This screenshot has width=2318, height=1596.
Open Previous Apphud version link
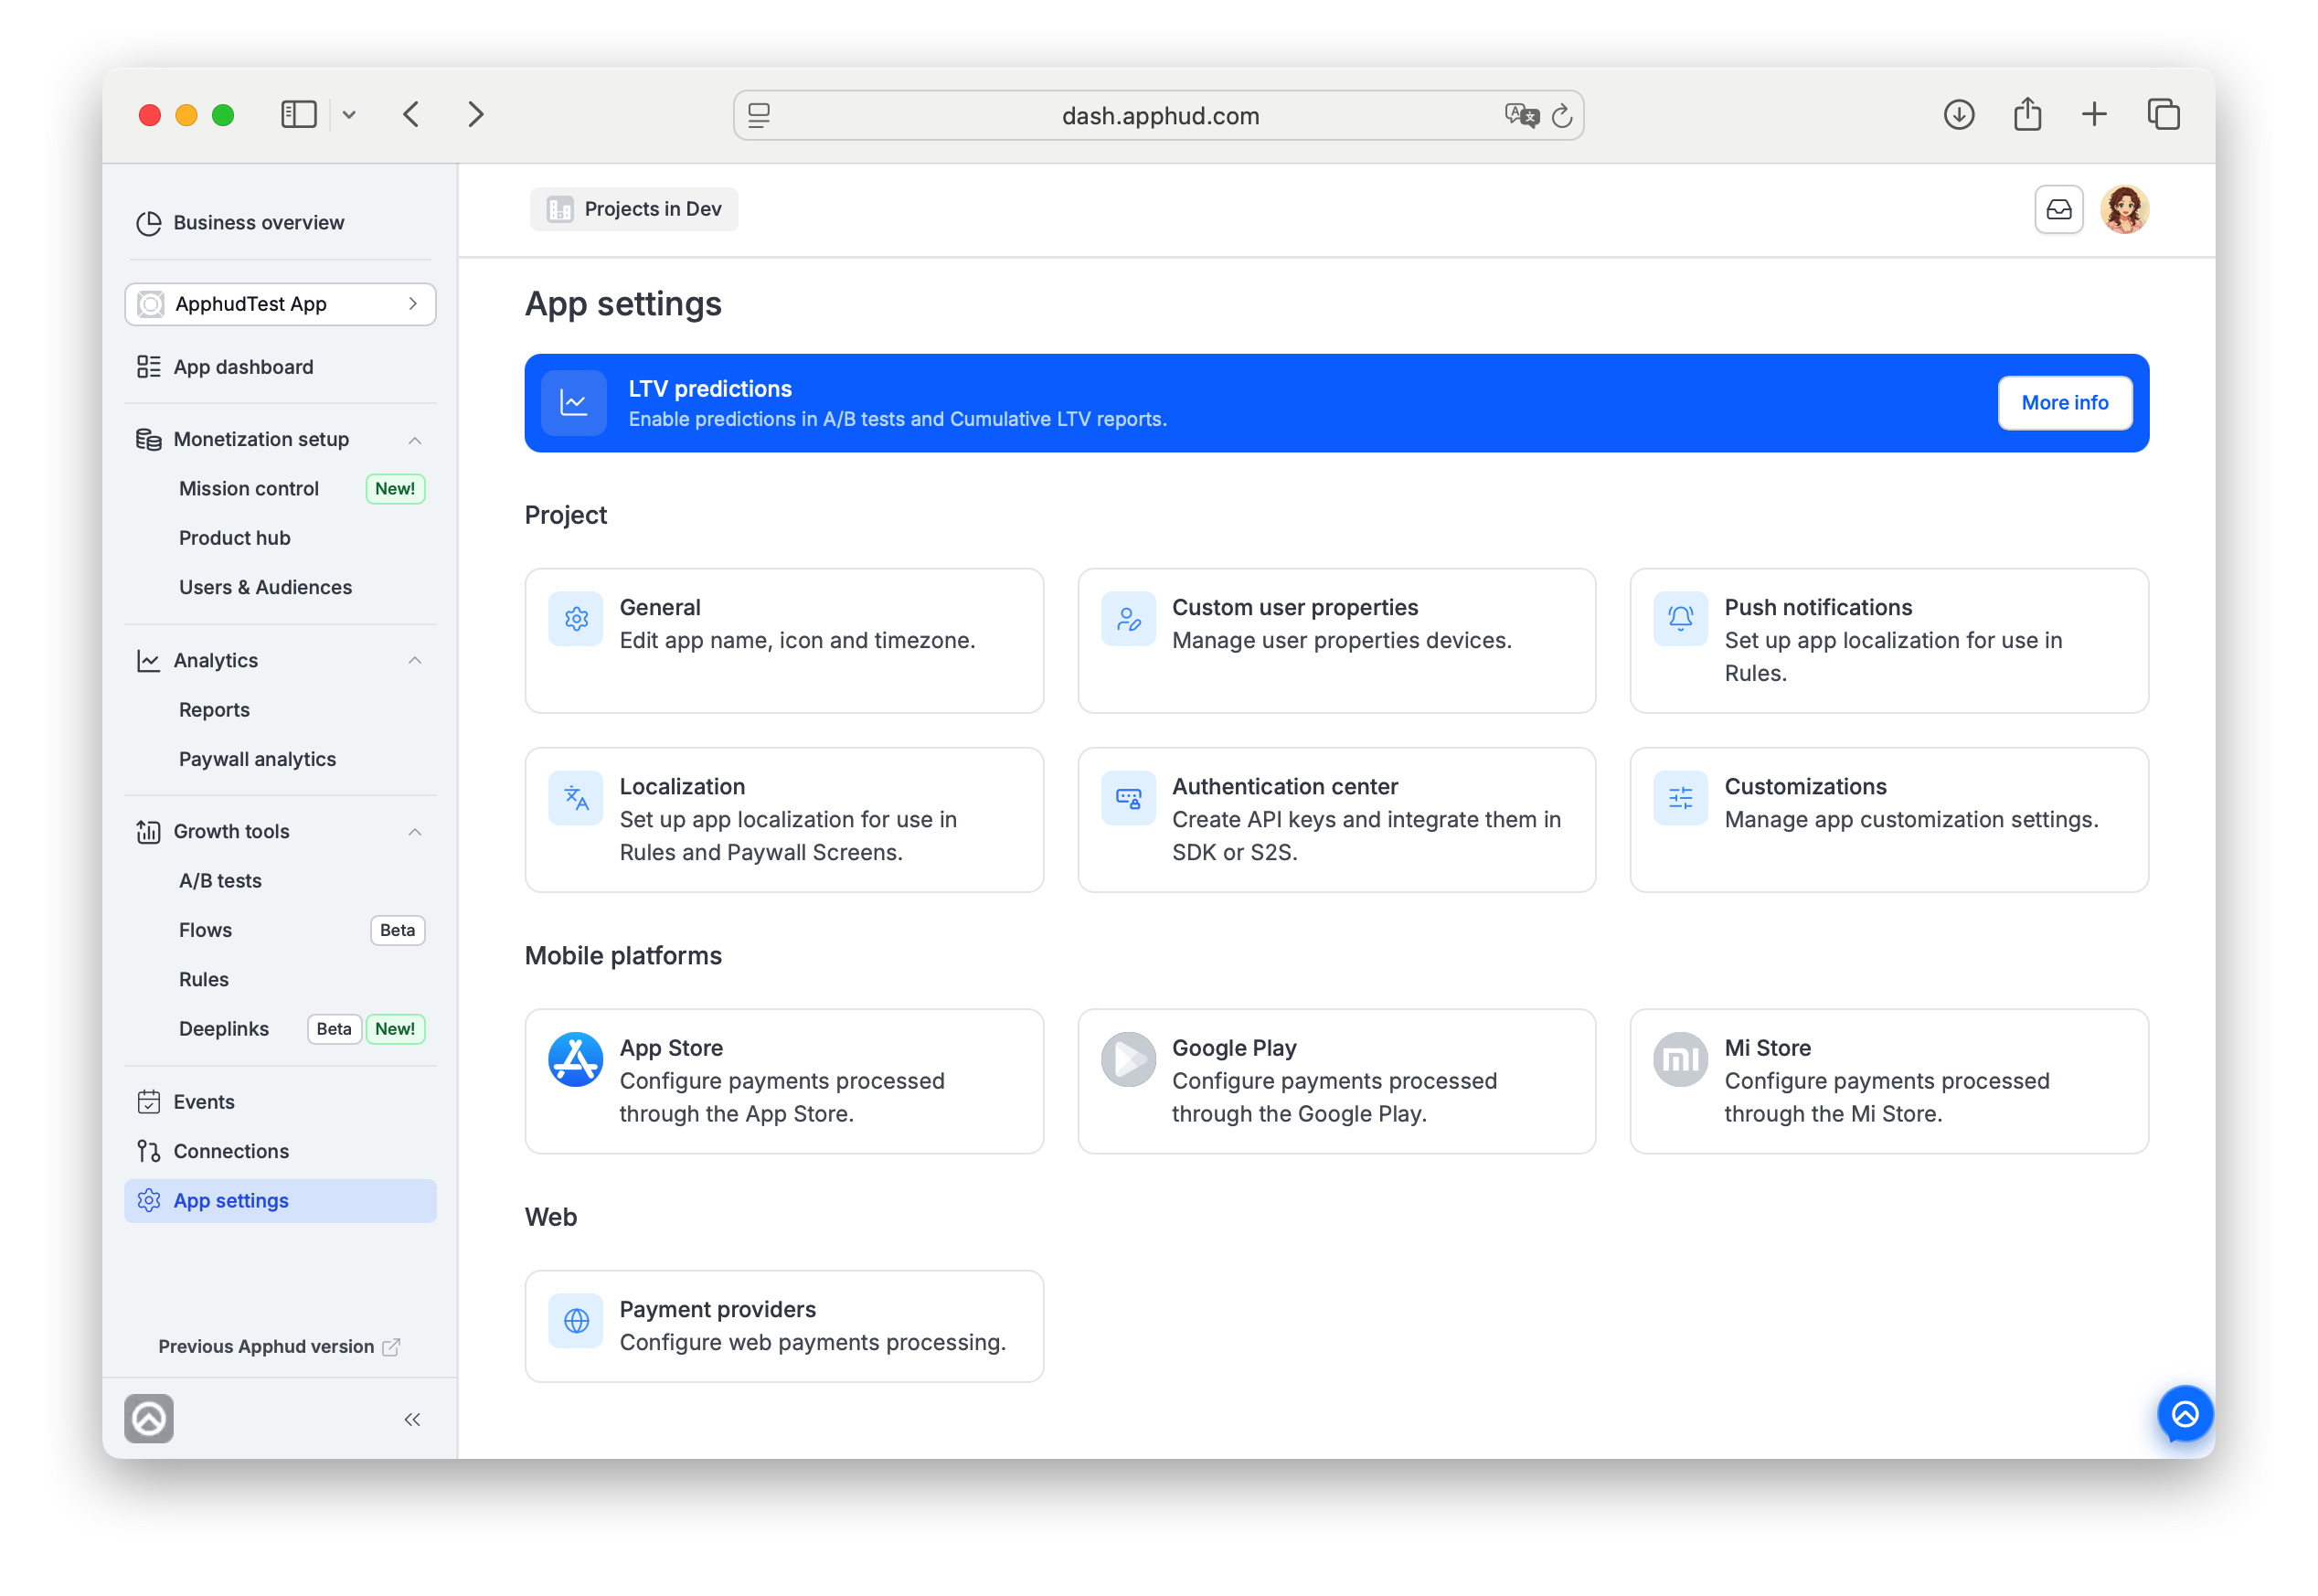coord(278,1346)
